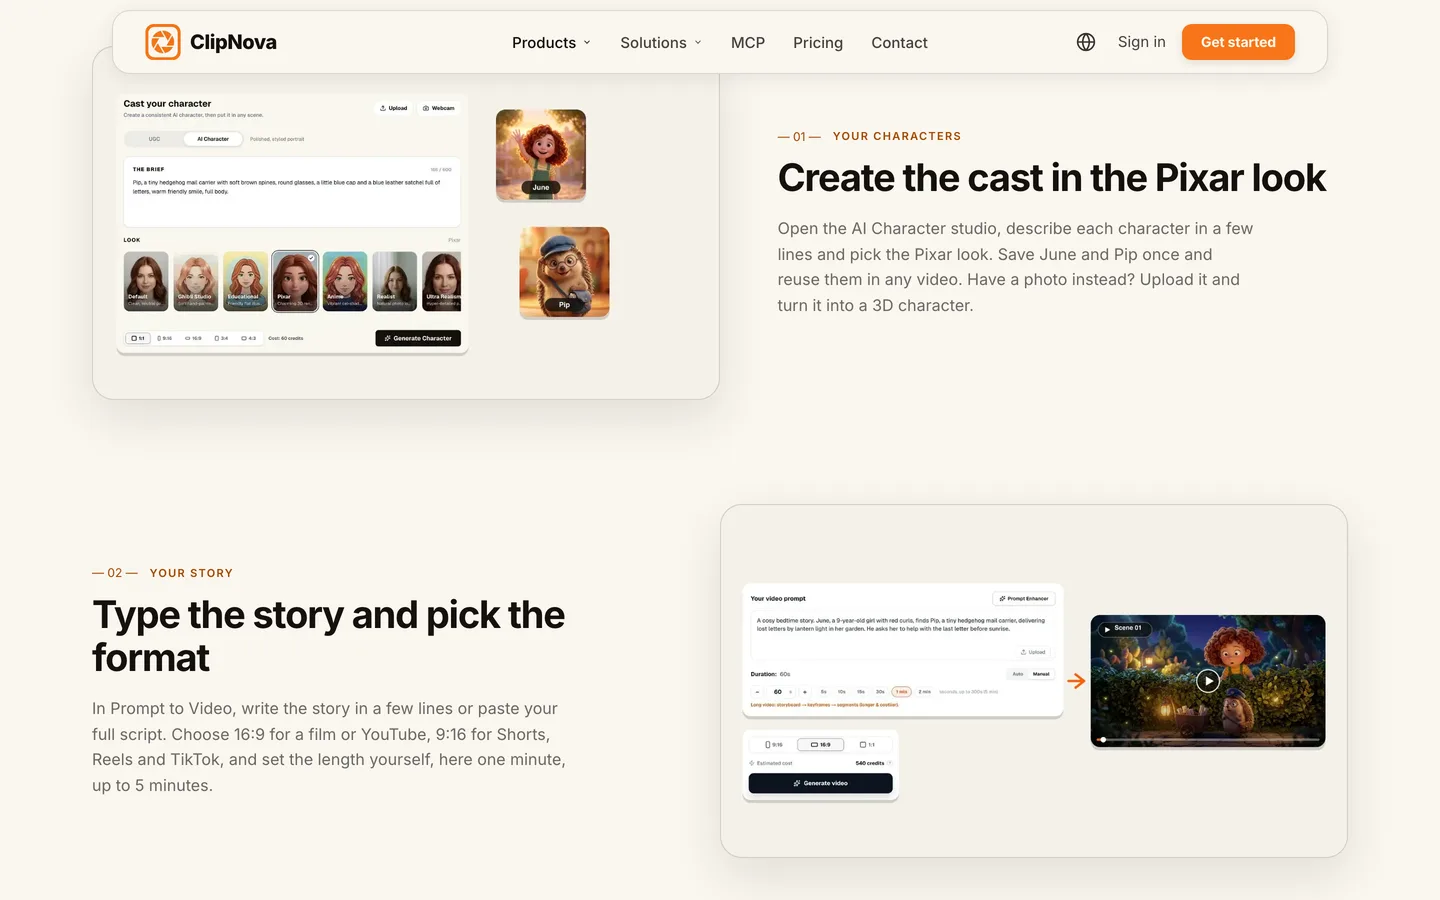Image resolution: width=1440 pixels, height=900 pixels.
Task: Click the Scene 01 badge on video
Action: 1124,628
